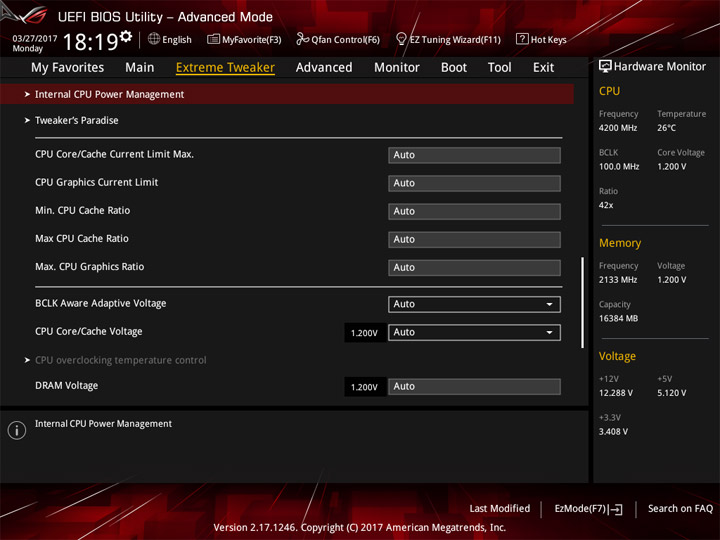Click the Max. CPU Graphics Ratio field
The height and width of the screenshot is (540, 720).
(474, 268)
